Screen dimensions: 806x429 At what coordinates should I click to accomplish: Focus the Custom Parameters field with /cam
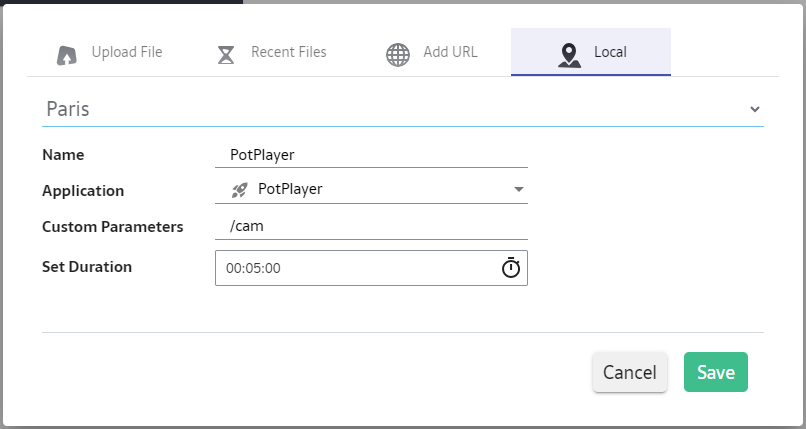[x=370, y=227]
